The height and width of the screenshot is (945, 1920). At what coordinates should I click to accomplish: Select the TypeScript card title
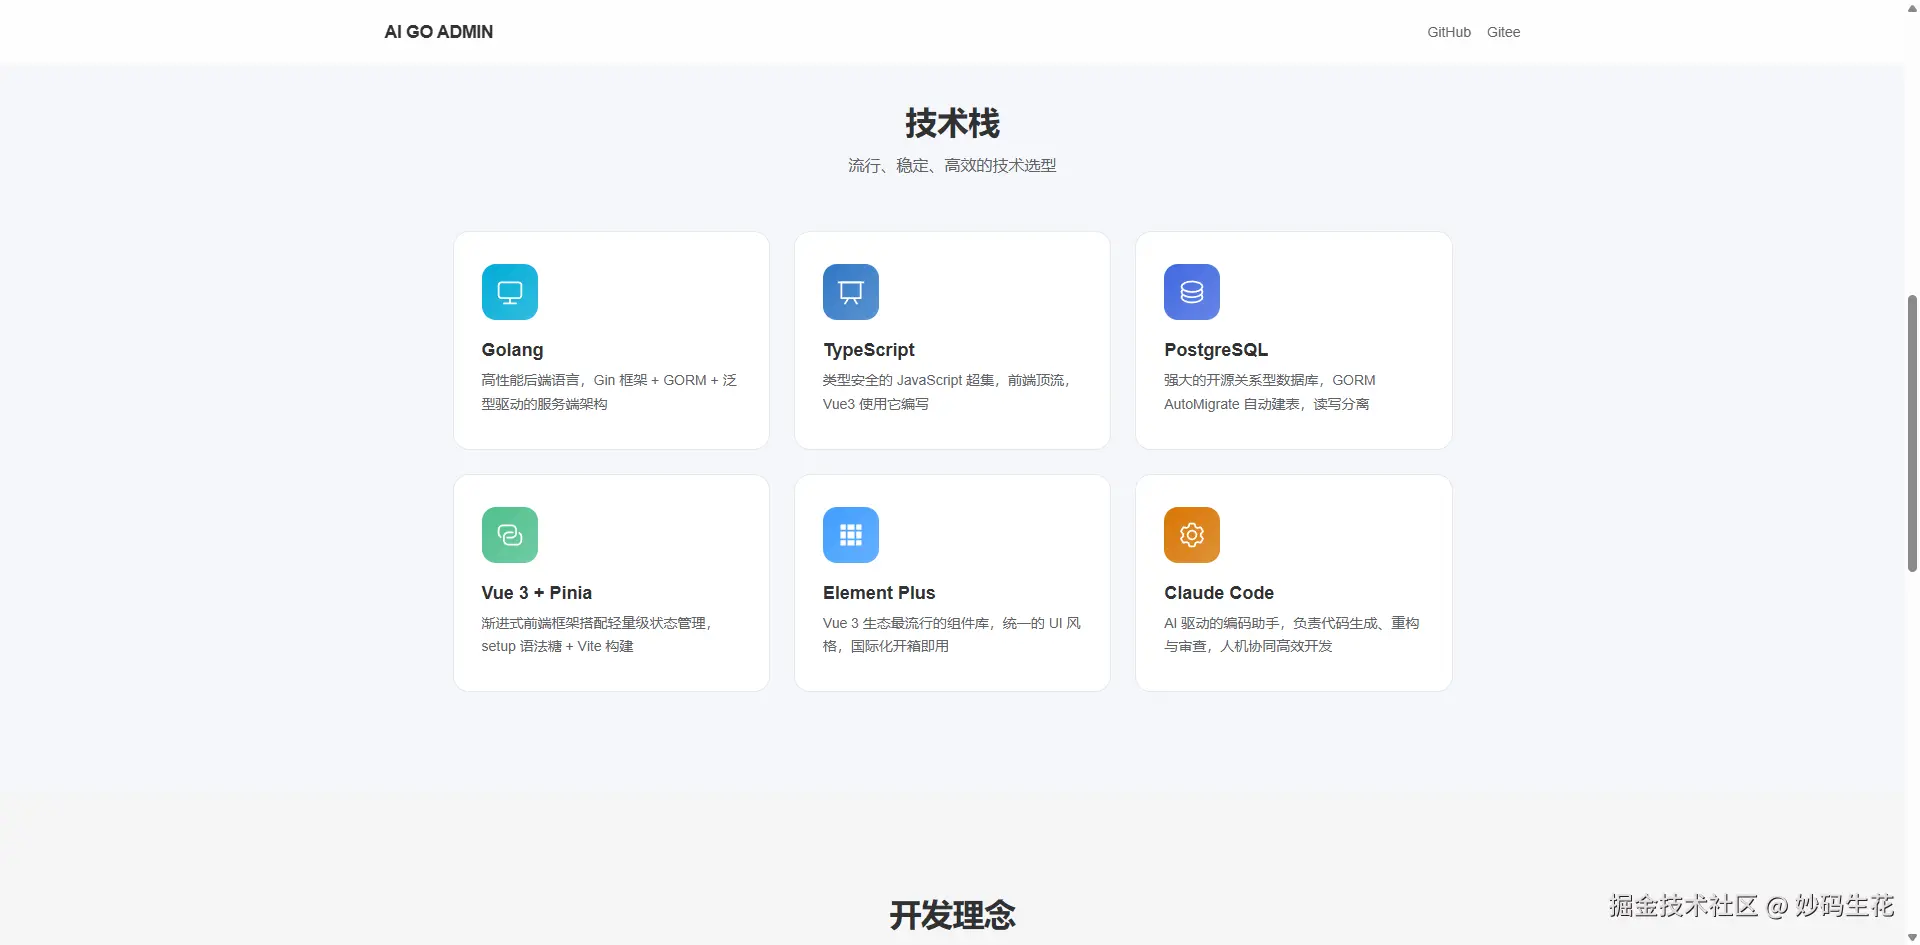869,350
